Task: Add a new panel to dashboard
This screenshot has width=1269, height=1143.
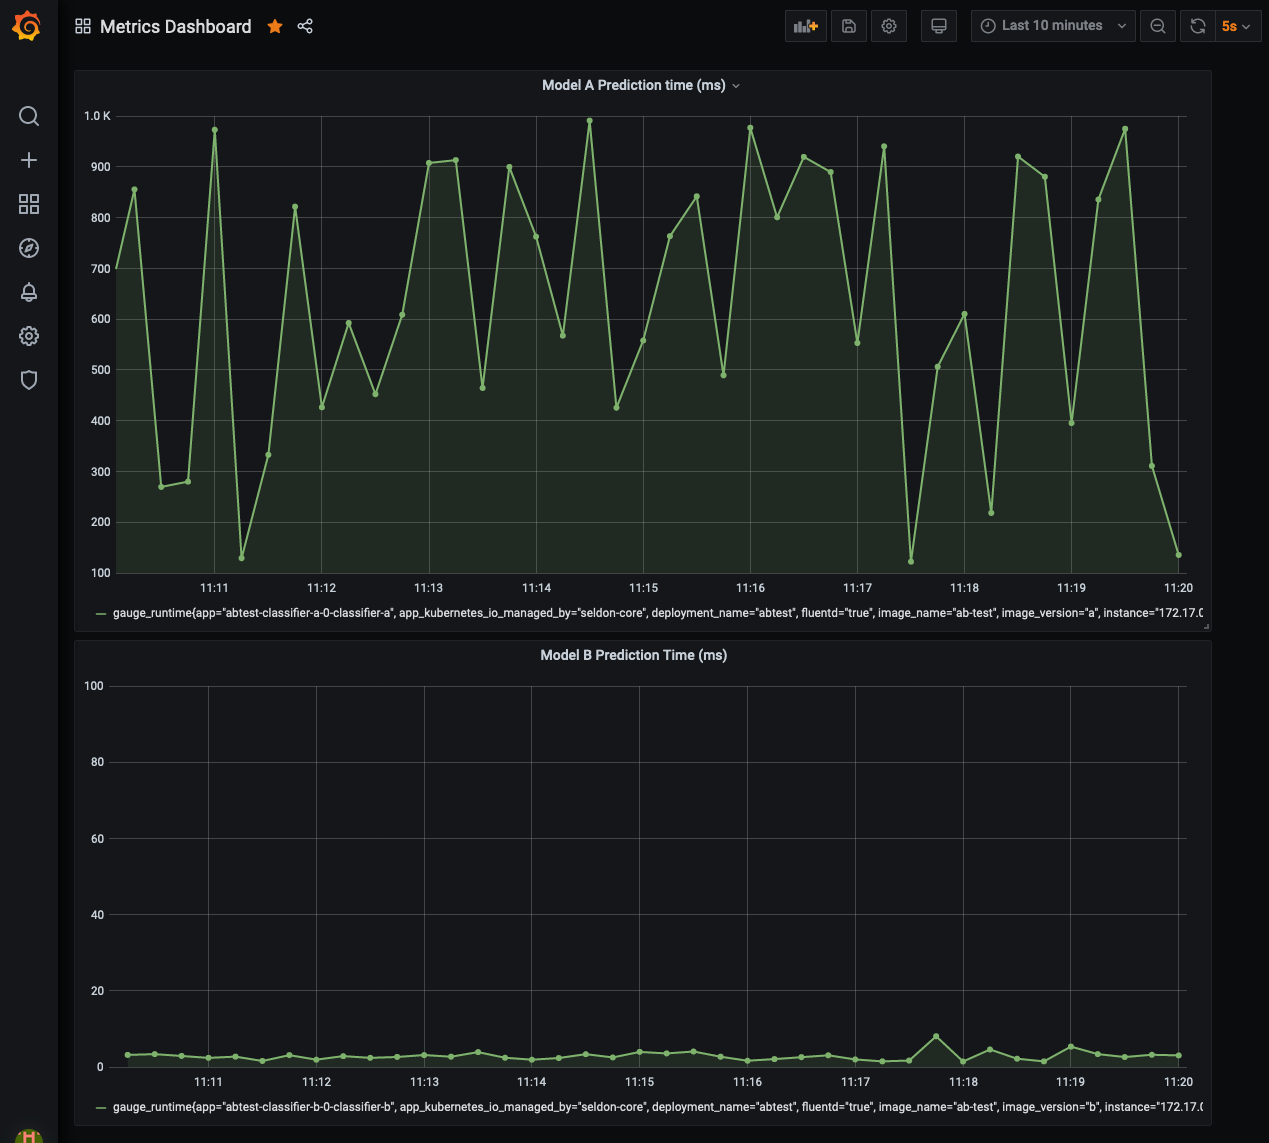Action: pos(806,26)
